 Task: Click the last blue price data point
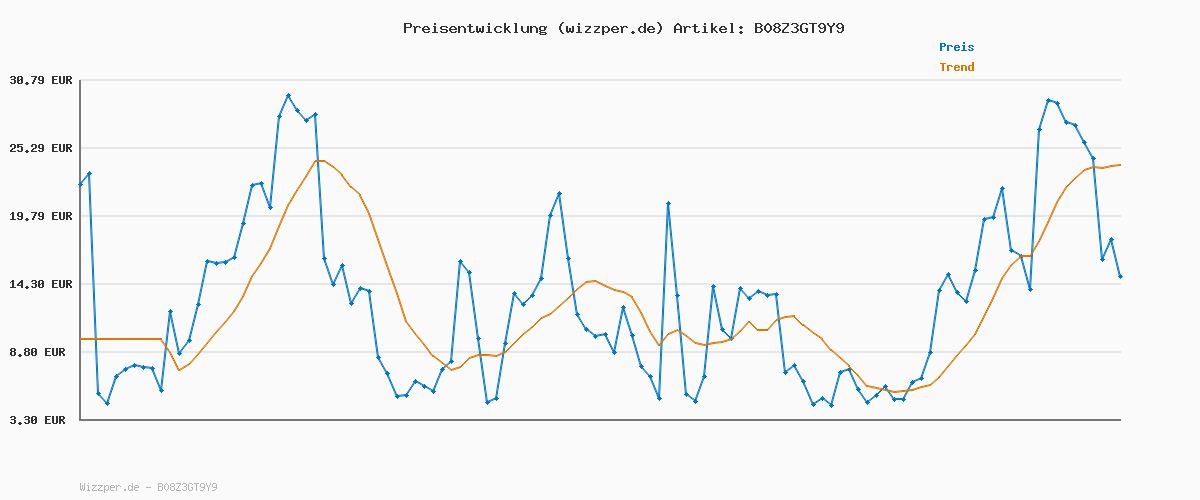(1120, 277)
